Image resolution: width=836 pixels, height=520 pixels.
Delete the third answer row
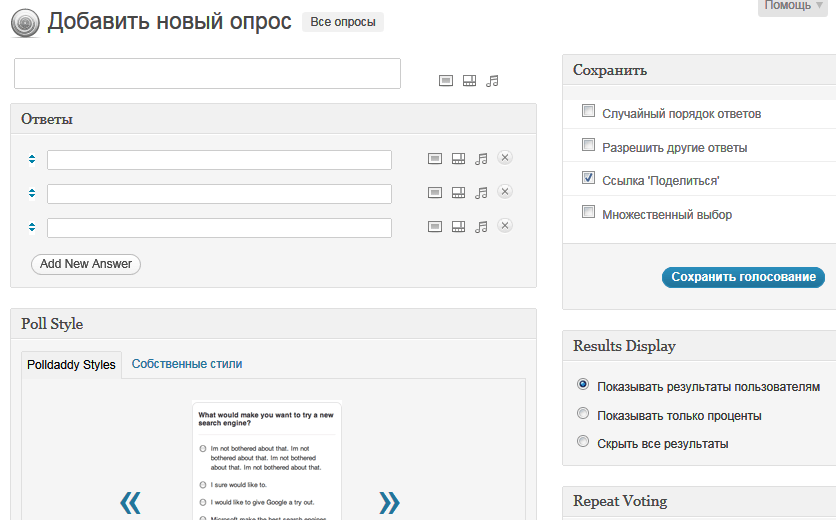505,226
